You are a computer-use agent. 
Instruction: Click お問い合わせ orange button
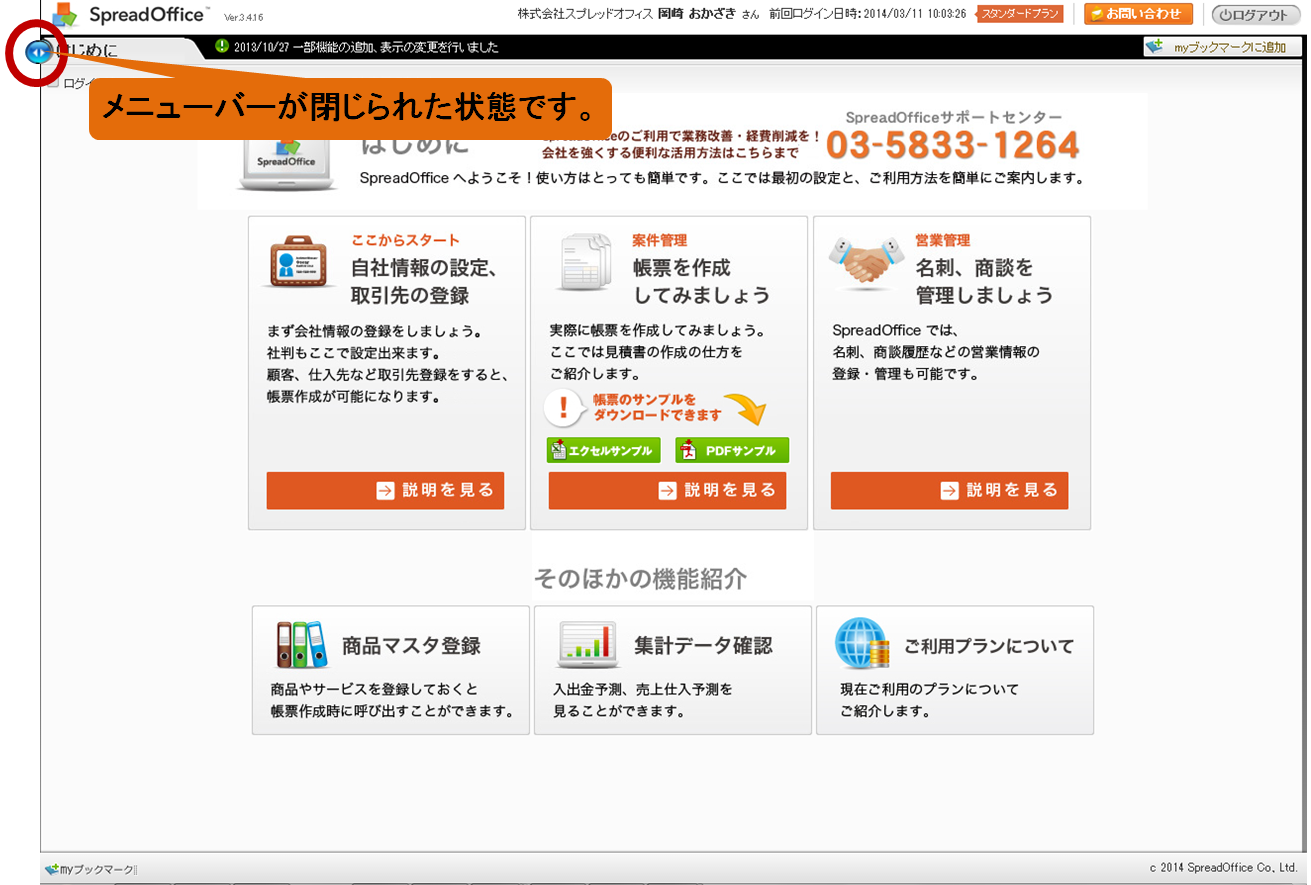1138,14
